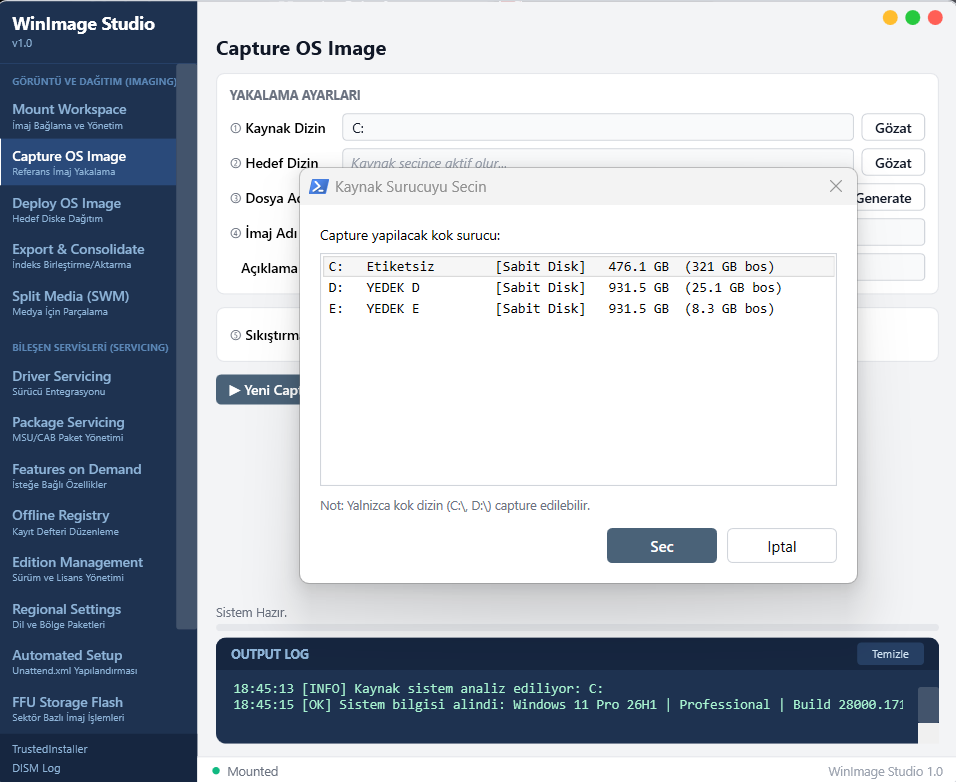This screenshot has width=956, height=782.
Task: Click 'Capture yapilacak kok surucu:' label
Action: pos(410,235)
